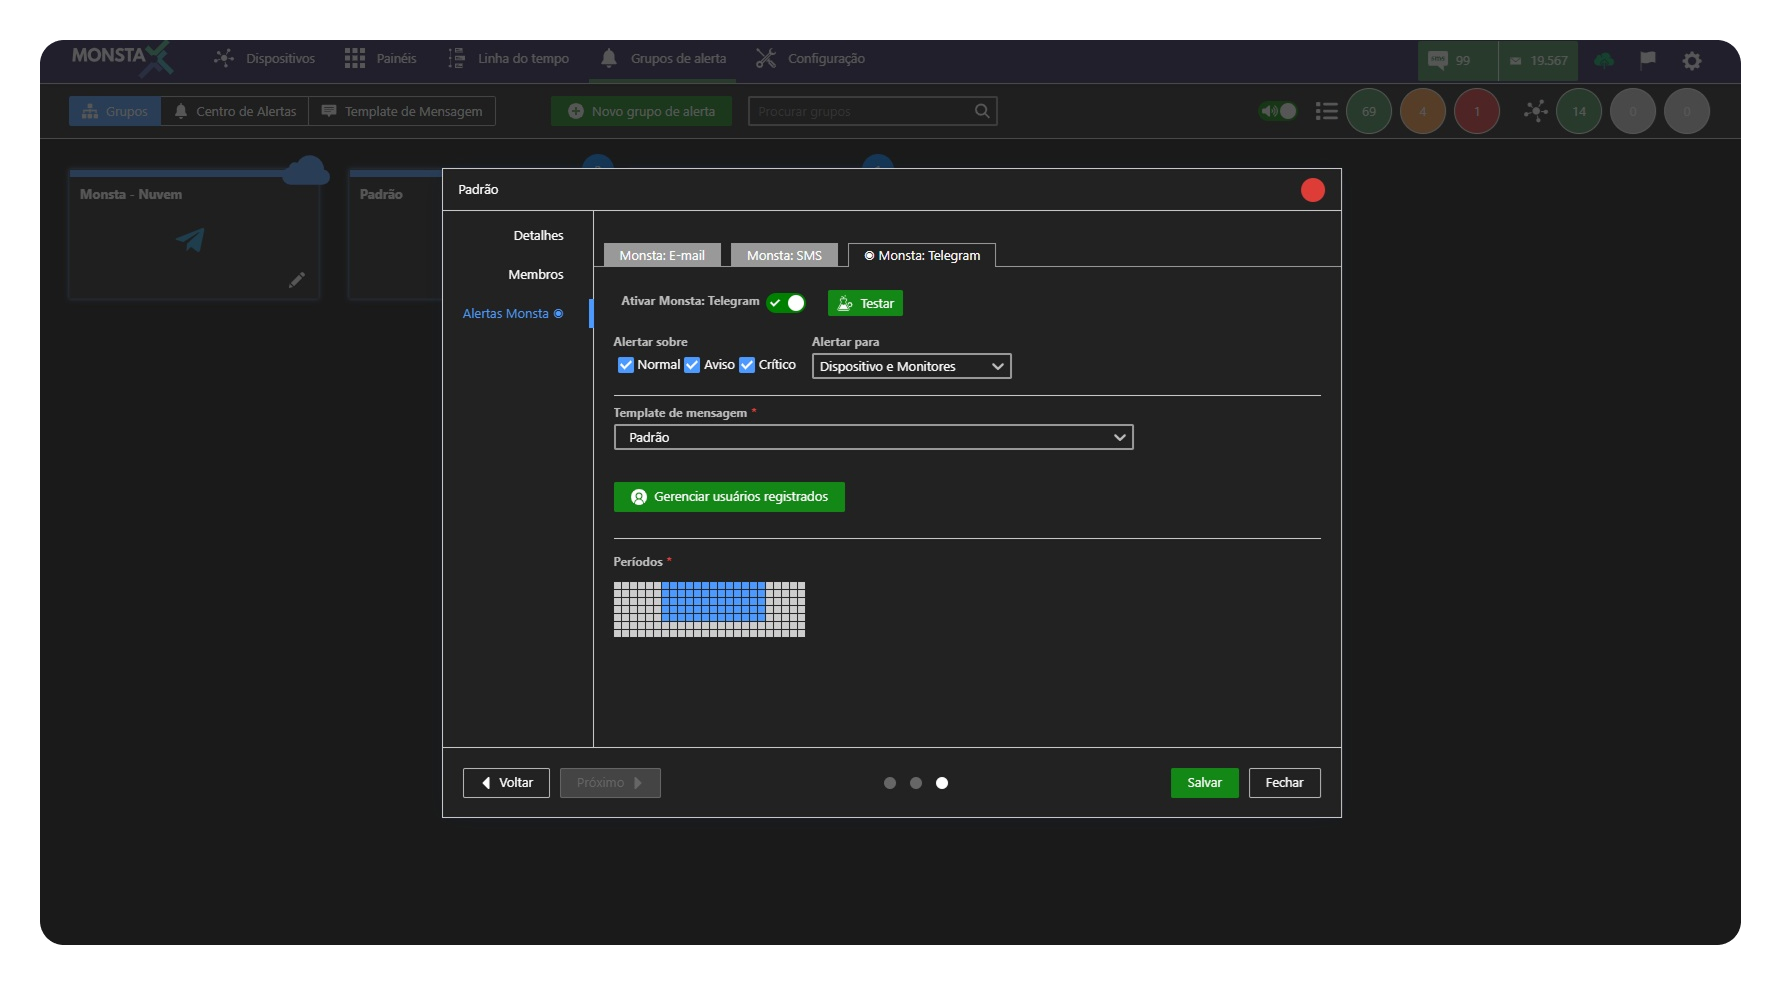Click orange status circle showing 4
This screenshot has width=1781, height=985.
pyautogui.click(x=1423, y=111)
